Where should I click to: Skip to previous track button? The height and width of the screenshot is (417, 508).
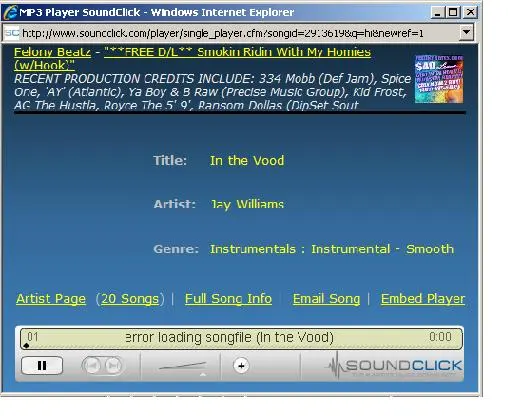pyautogui.click(x=92, y=366)
